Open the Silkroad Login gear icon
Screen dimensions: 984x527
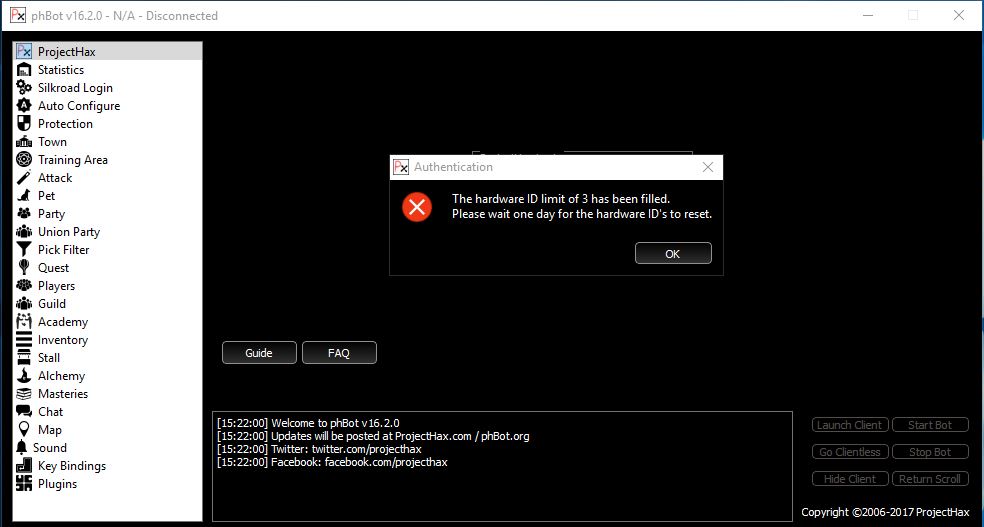(x=24, y=88)
